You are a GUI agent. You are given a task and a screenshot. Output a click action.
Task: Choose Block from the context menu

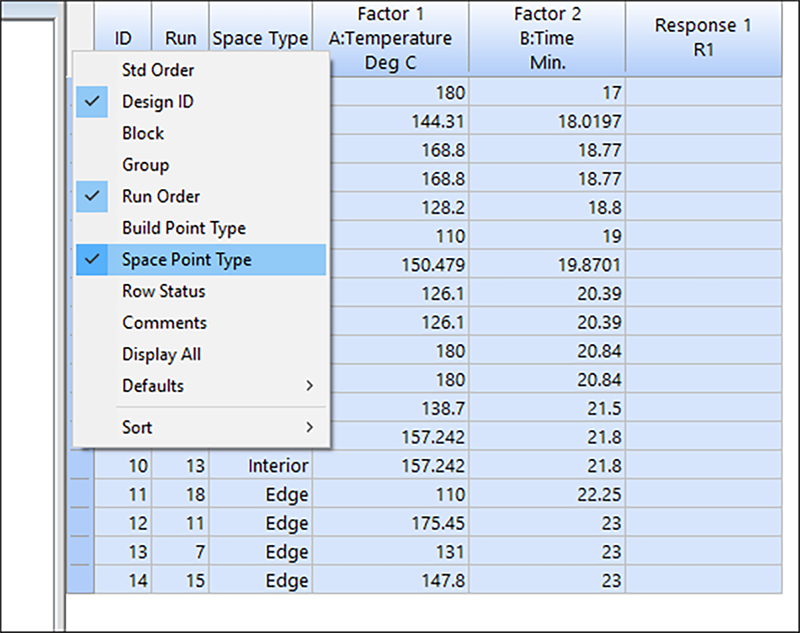143,133
